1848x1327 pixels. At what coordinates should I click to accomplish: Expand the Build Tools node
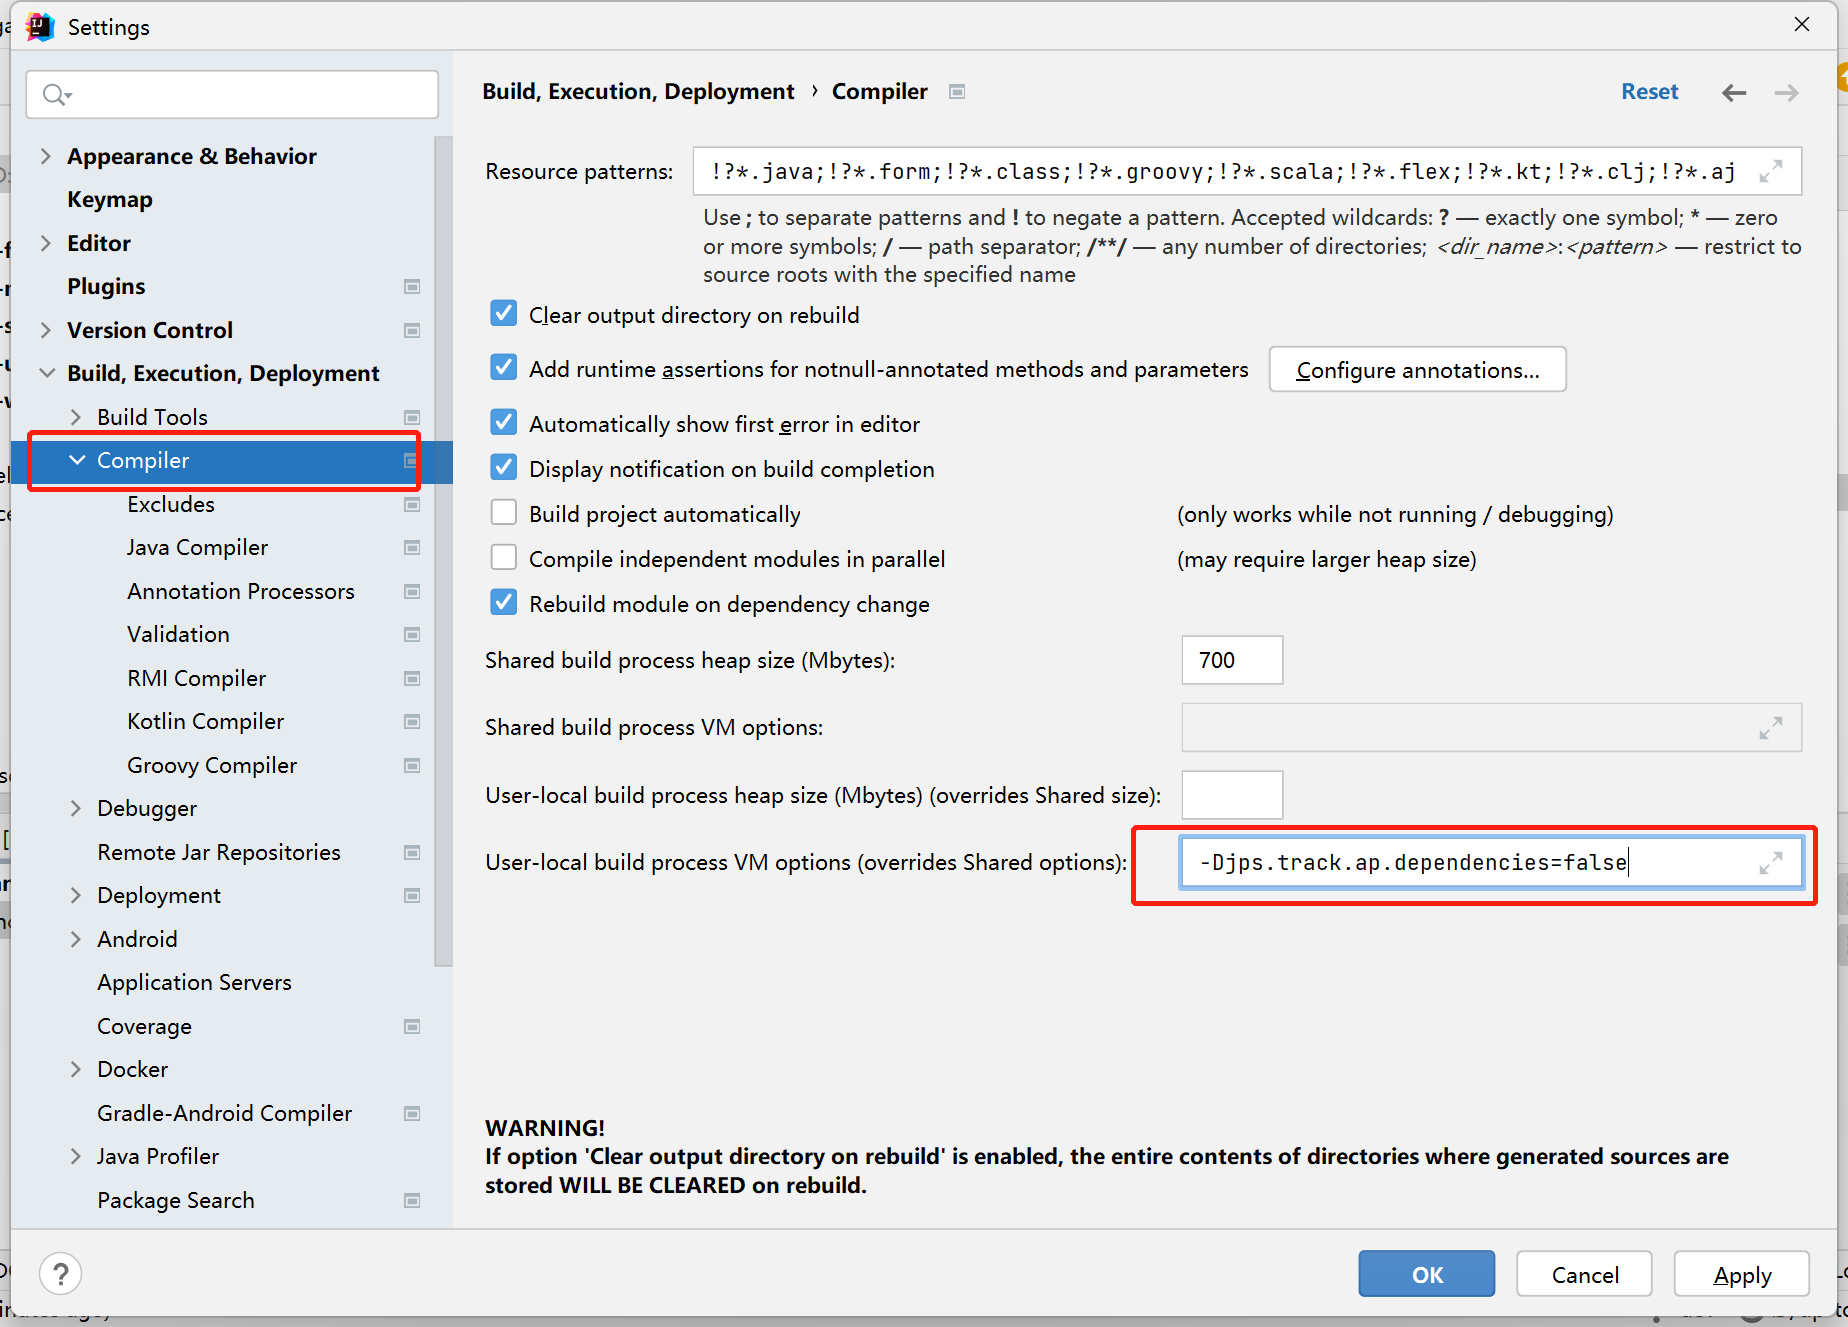coord(76,418)
